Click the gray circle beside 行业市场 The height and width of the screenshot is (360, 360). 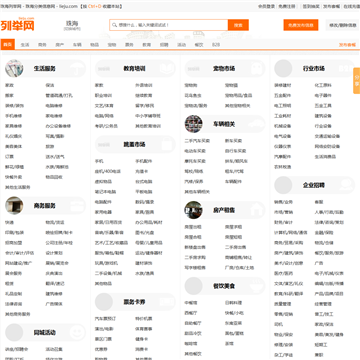[x=283, y=68]
